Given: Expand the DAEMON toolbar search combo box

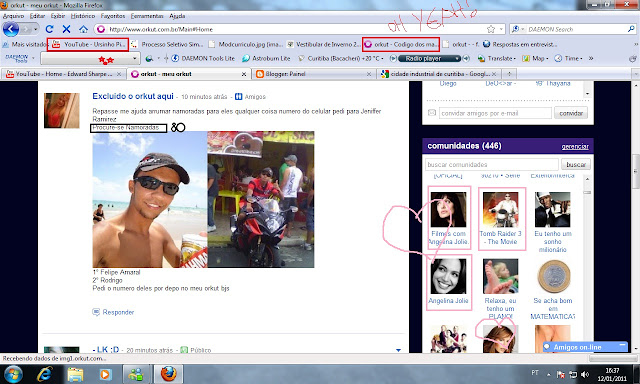Looking at the screenshot, I should click(135, 58).
